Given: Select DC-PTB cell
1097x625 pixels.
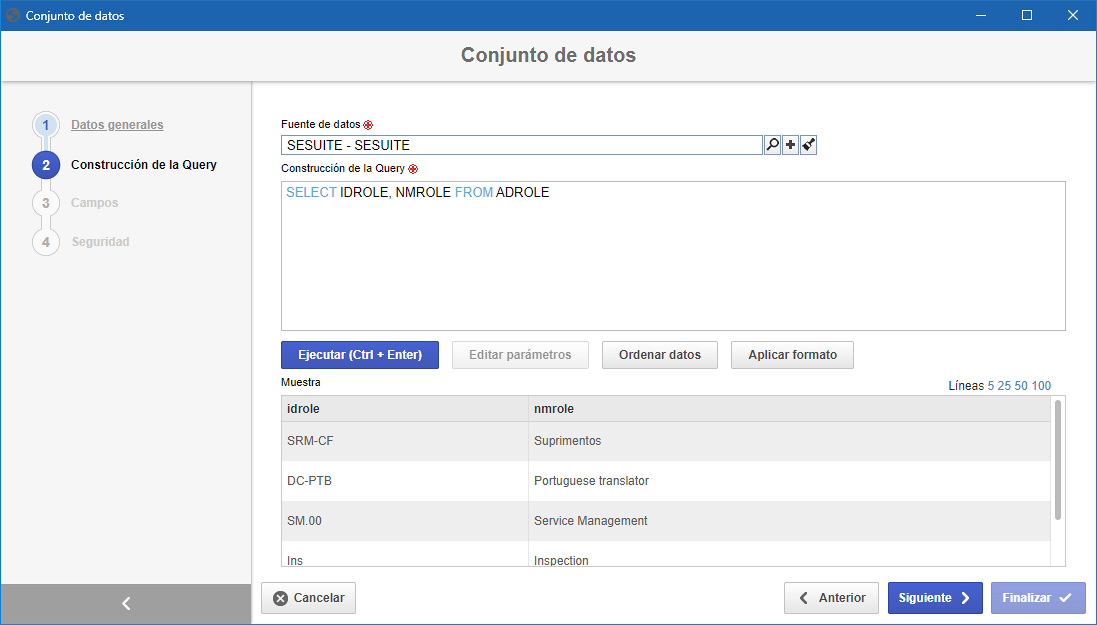Looking at the screenshot, I should 404,481.
